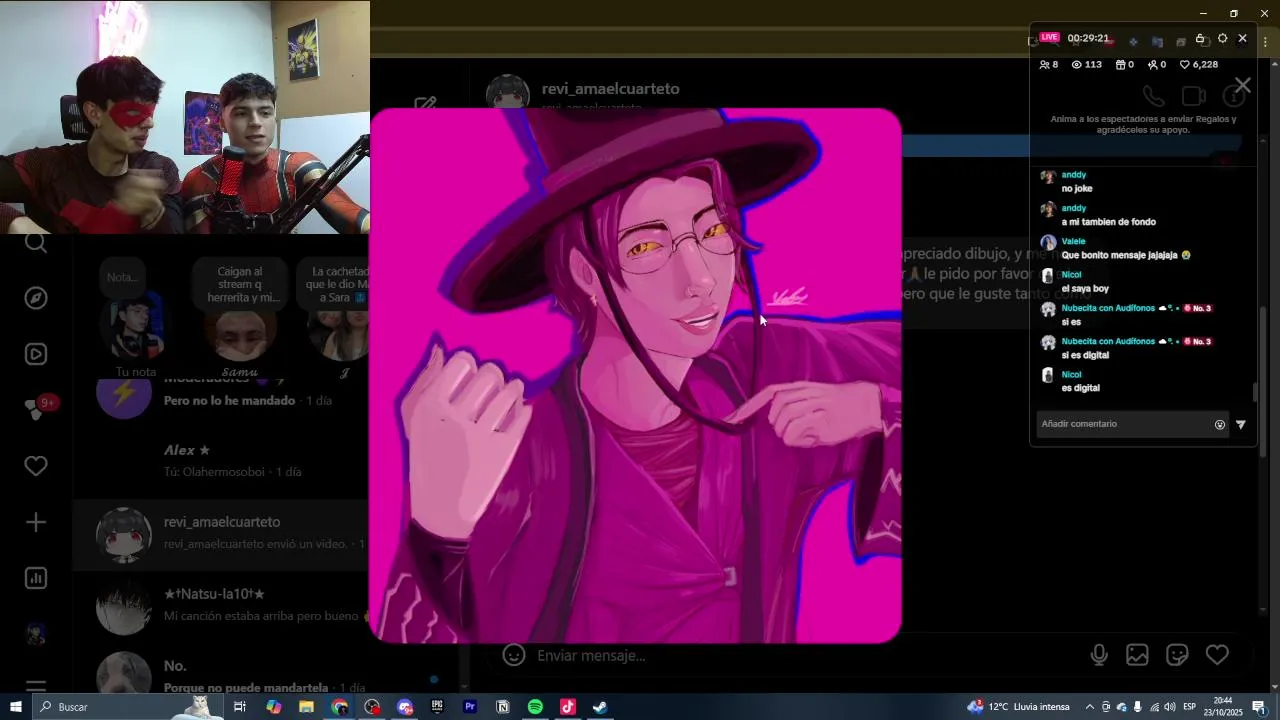The height and width of the screenshot is (720, 1280).
Task: Open the emoji picker in message box
Action: click(x=514, y=655)
